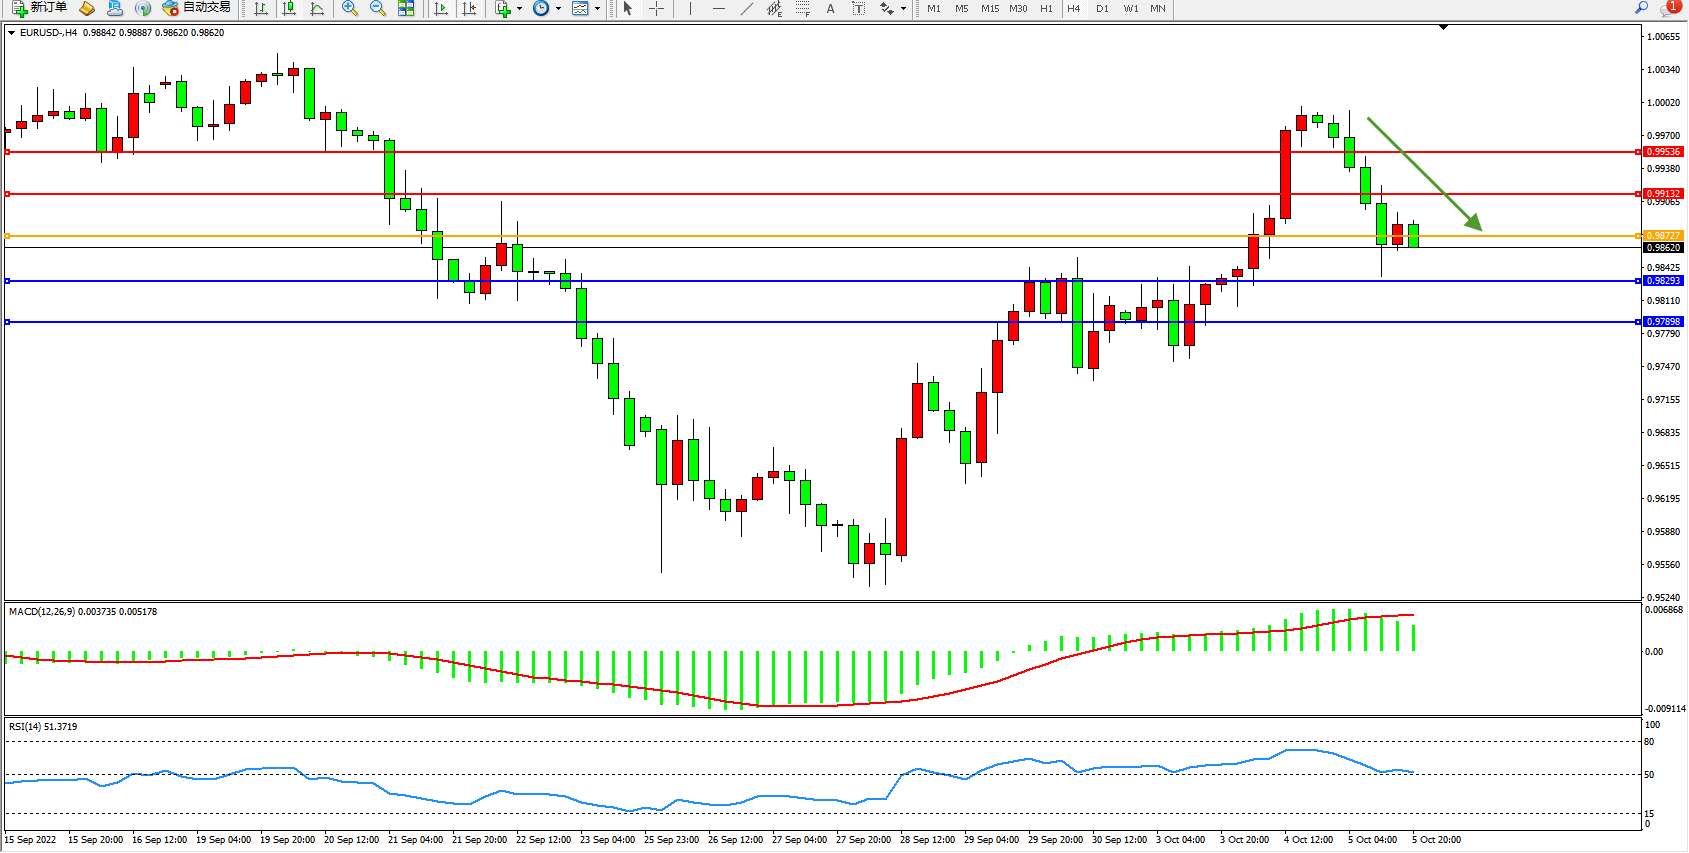Switch to the D1 timeframe
Screen dimensions: 1689x853
(1102, 8)
